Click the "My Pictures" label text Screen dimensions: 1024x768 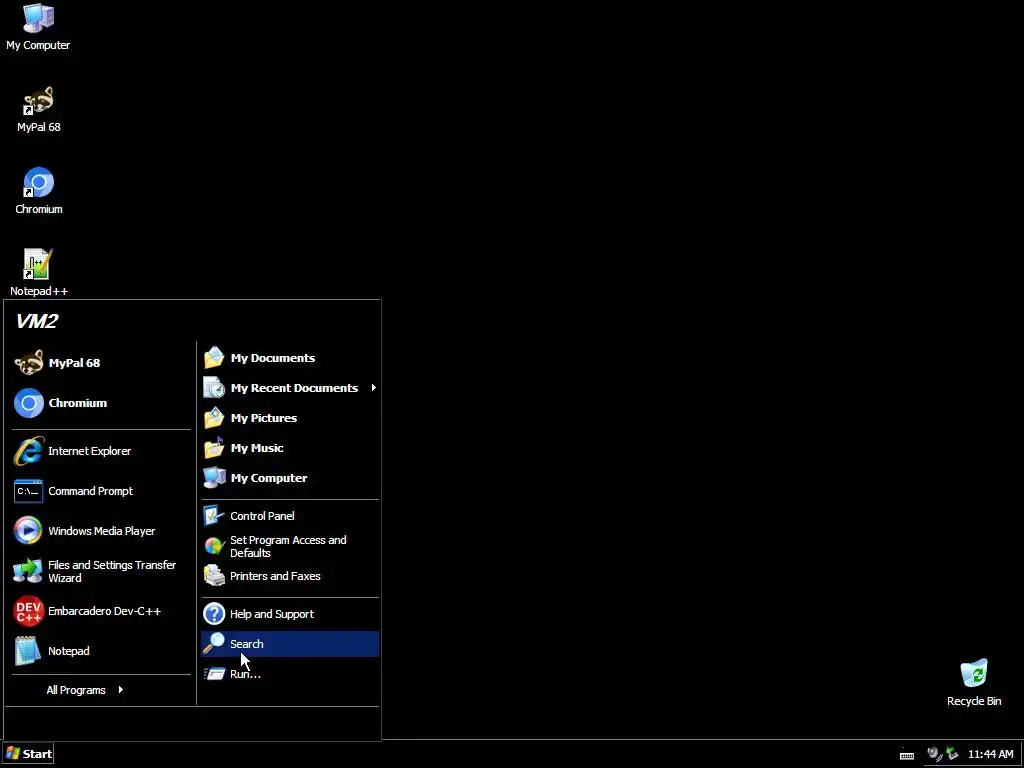[264, 418]
